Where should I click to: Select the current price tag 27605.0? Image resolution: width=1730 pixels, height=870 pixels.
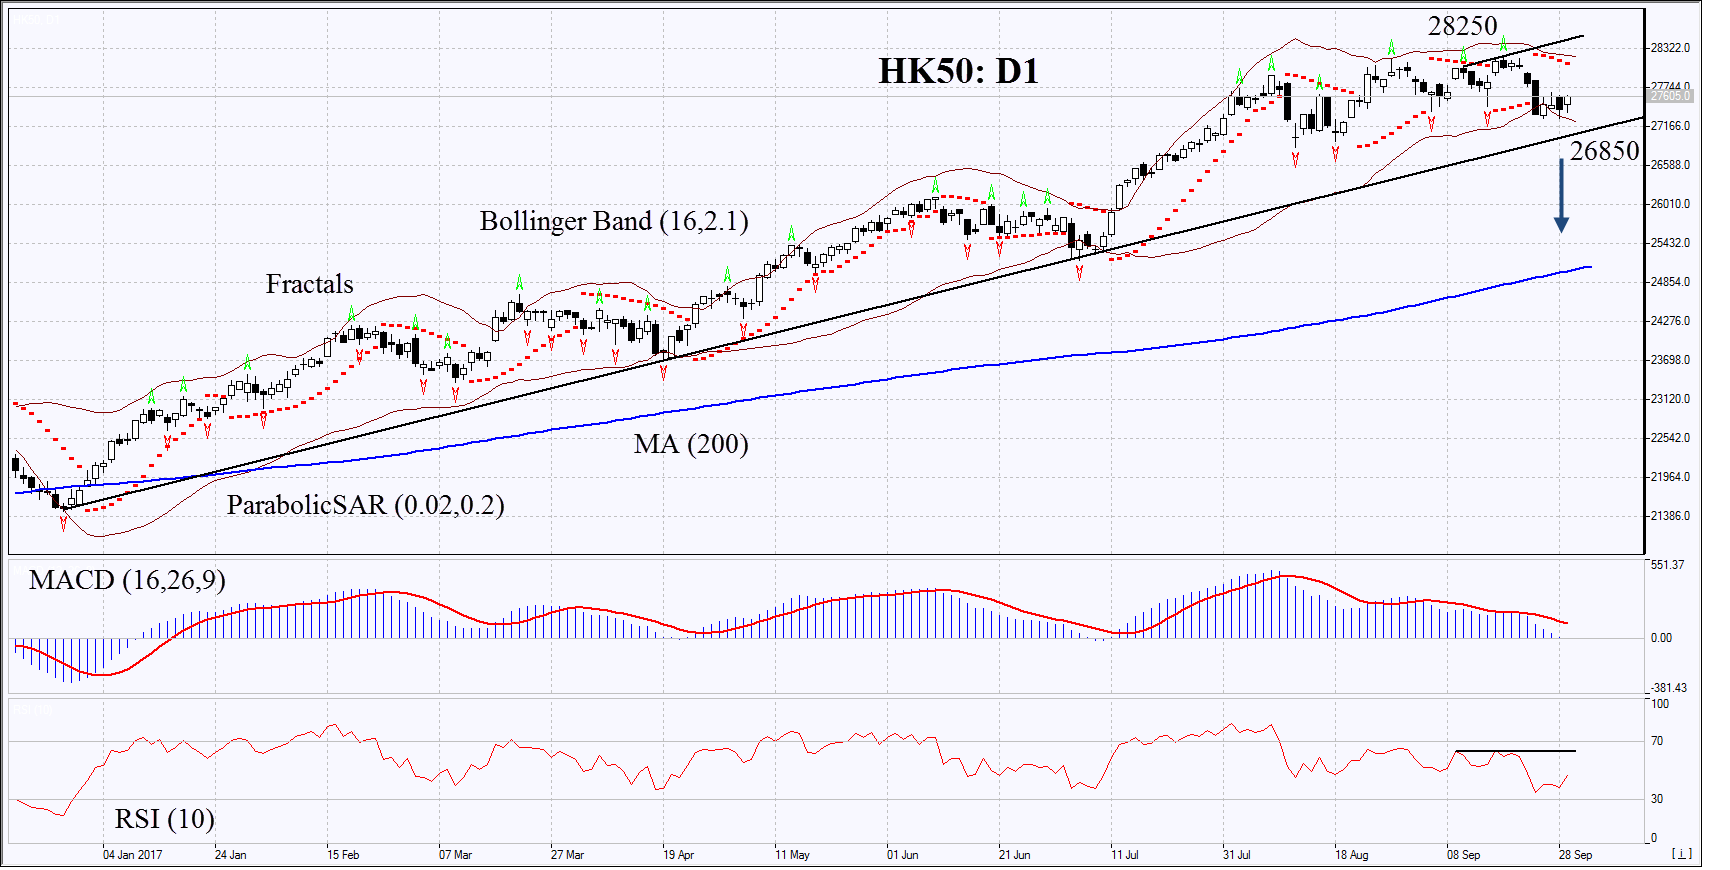(x=1670, y=96)
